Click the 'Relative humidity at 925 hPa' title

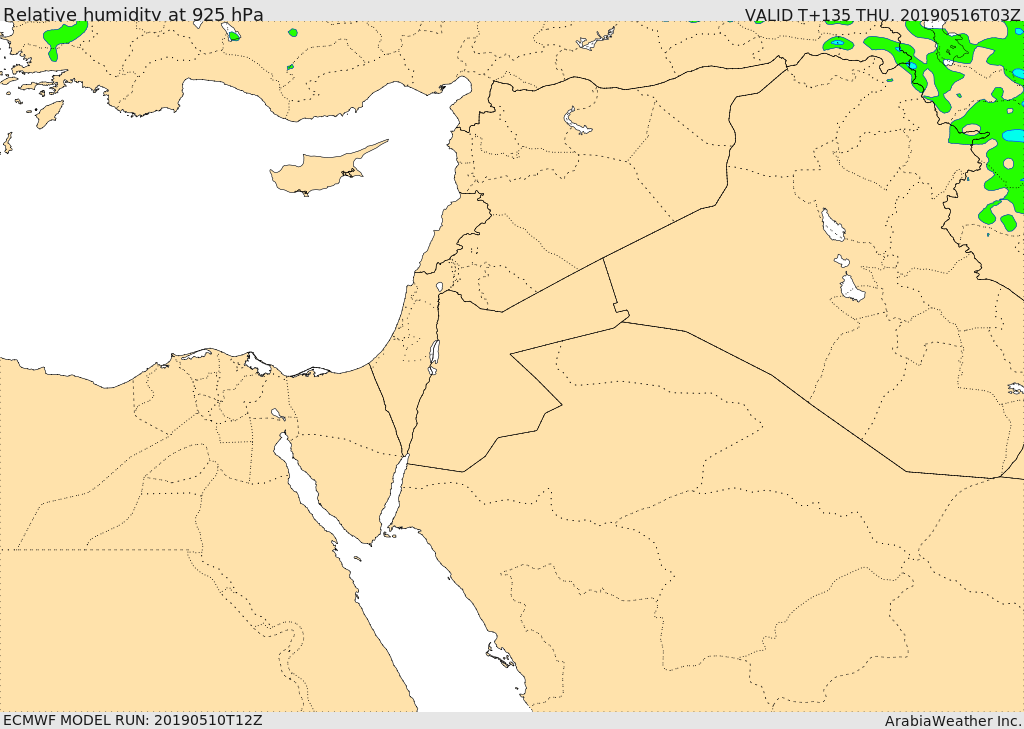tap(134, 14)
